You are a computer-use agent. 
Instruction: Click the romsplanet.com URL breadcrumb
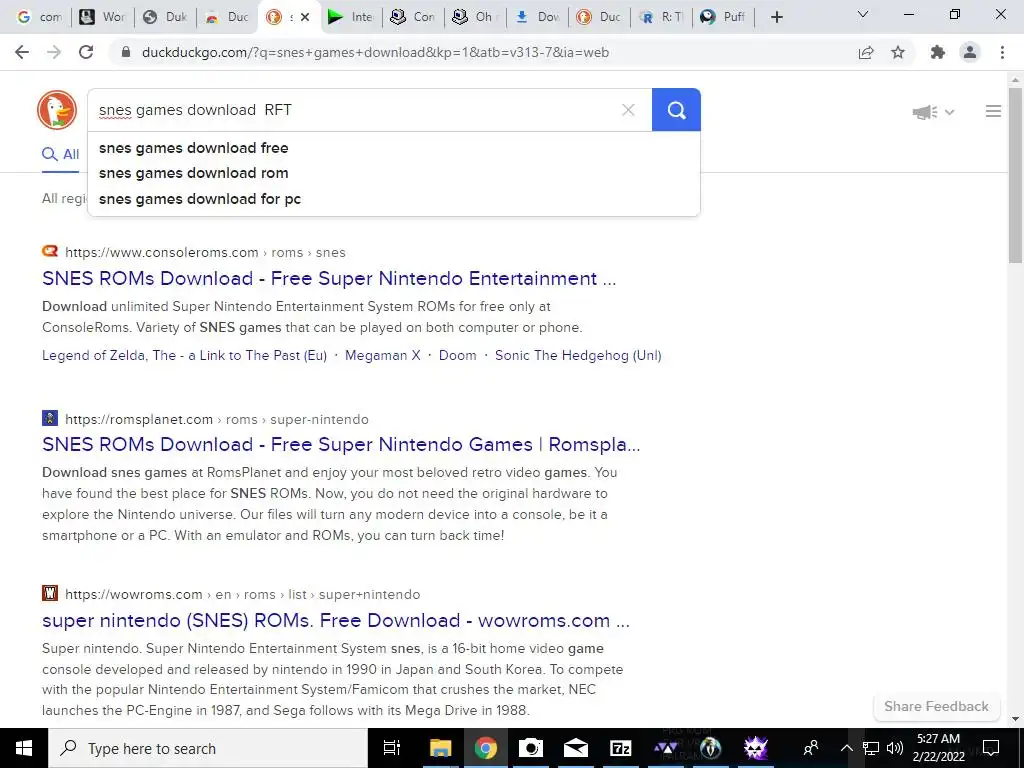click(217, 419)
